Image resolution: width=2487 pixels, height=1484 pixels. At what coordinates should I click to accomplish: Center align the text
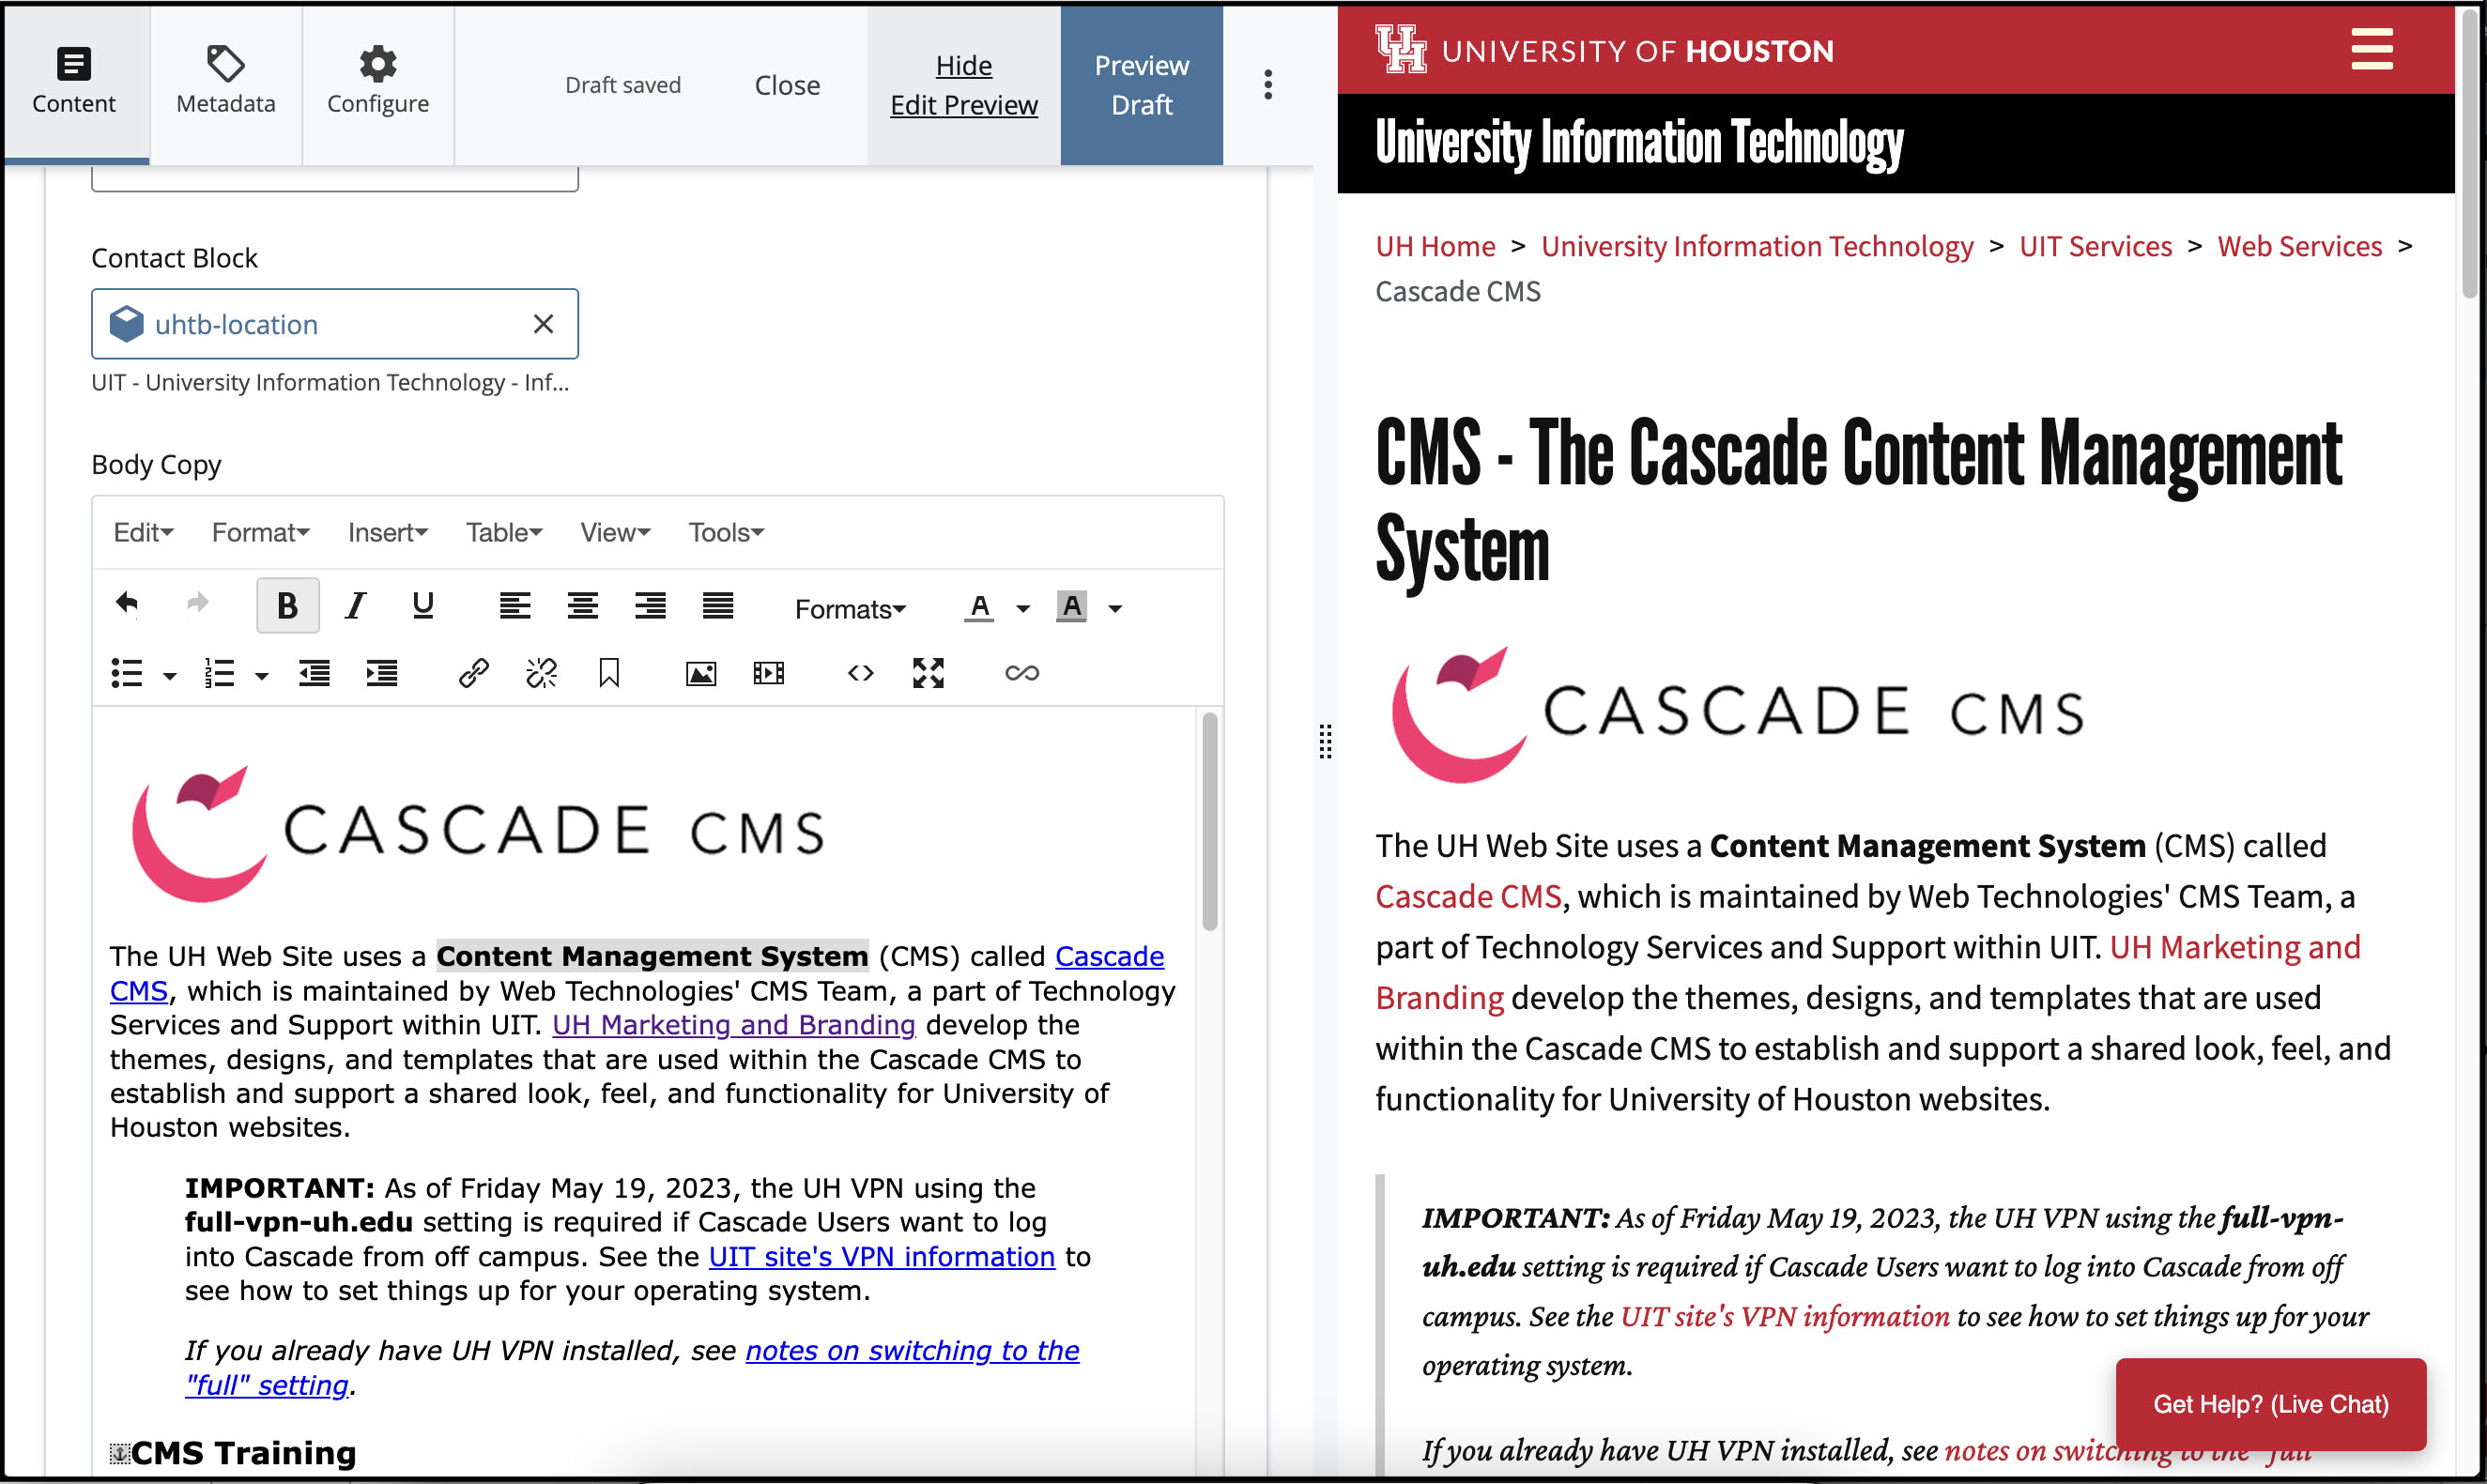click(x=583, y=605)
